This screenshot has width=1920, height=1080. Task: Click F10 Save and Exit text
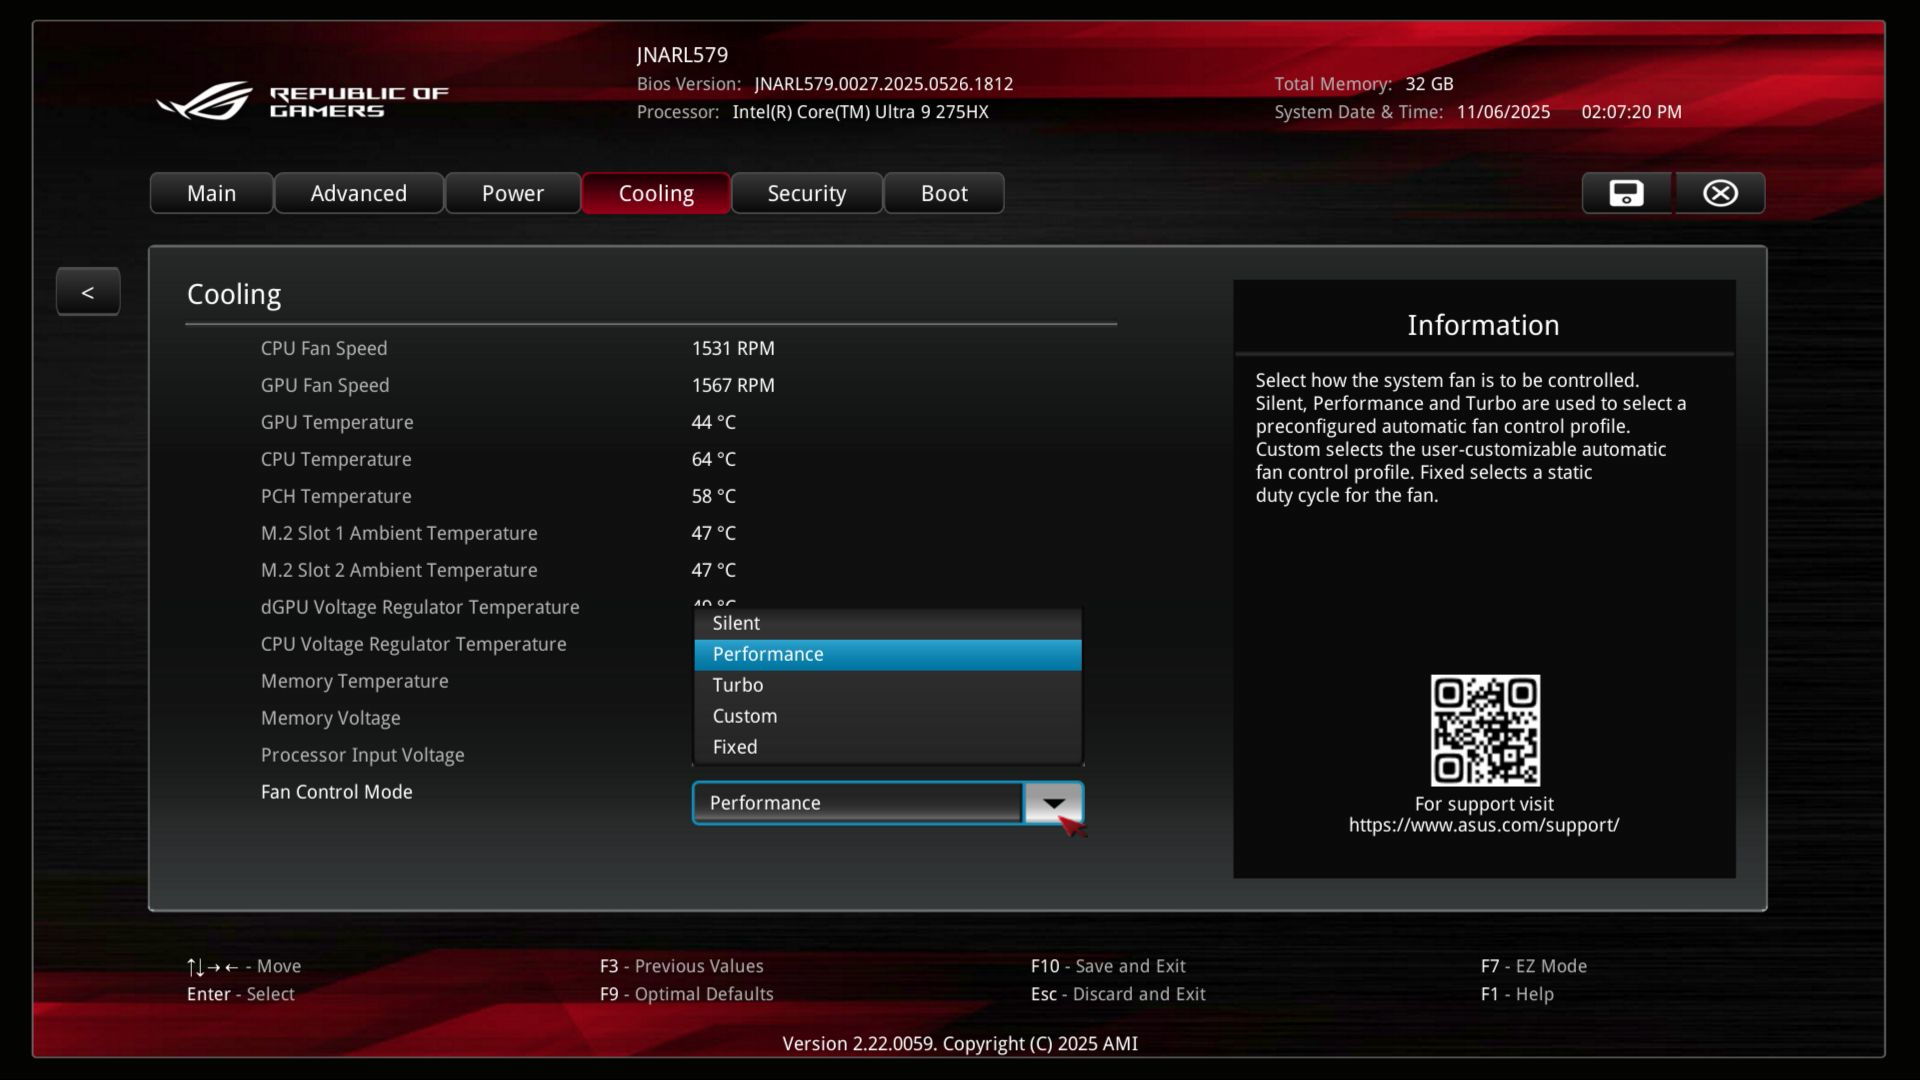pos(1108,966)
